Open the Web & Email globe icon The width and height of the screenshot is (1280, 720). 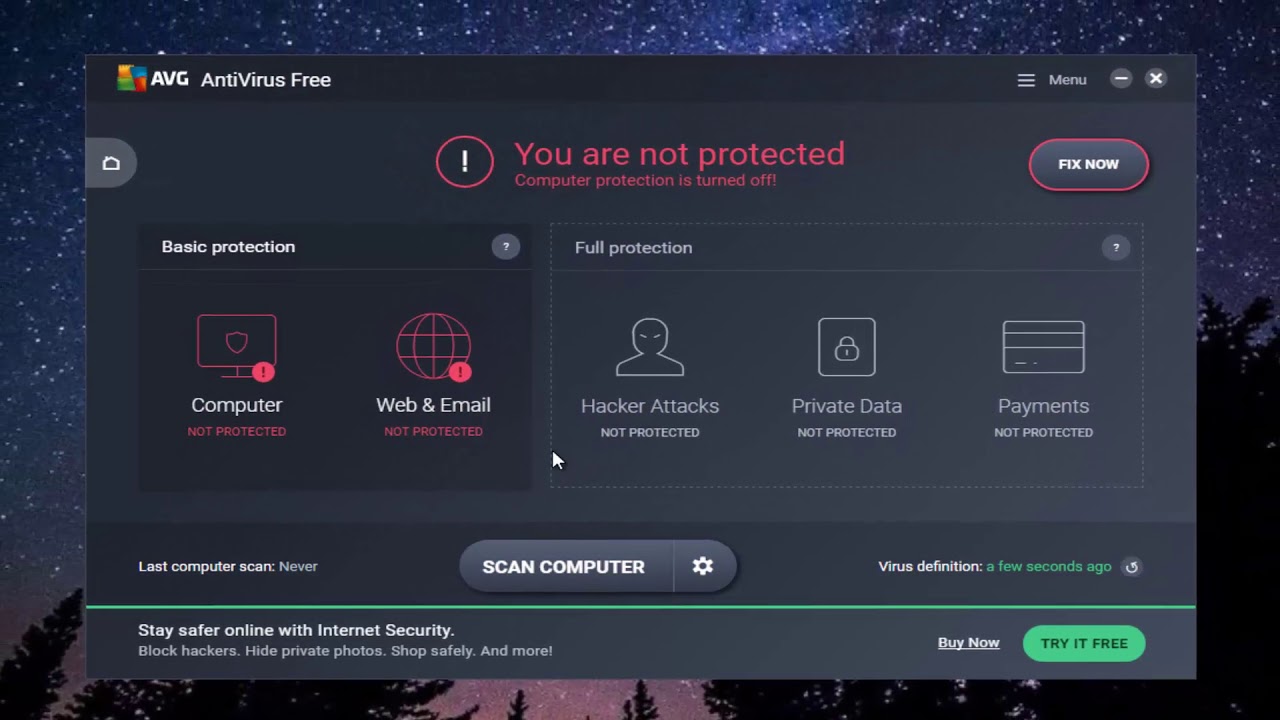click(433, 346)
